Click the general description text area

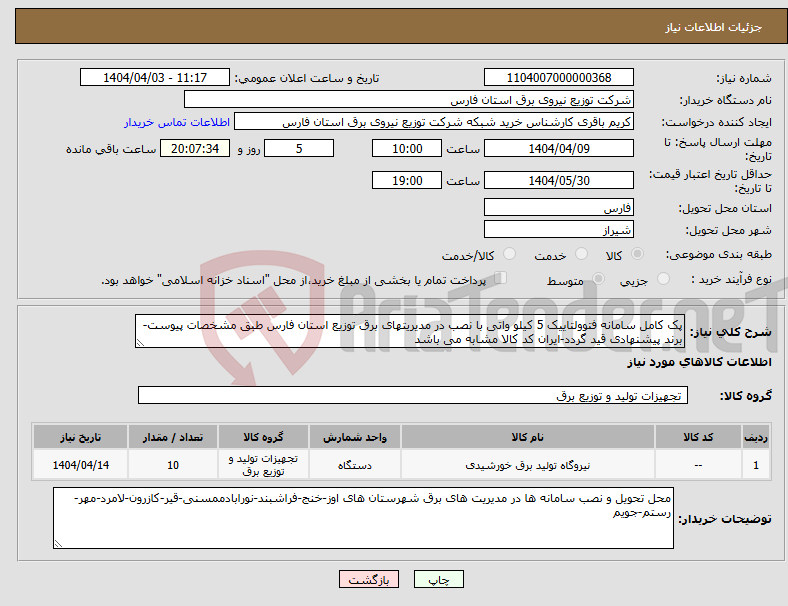[x=410, y=332]
